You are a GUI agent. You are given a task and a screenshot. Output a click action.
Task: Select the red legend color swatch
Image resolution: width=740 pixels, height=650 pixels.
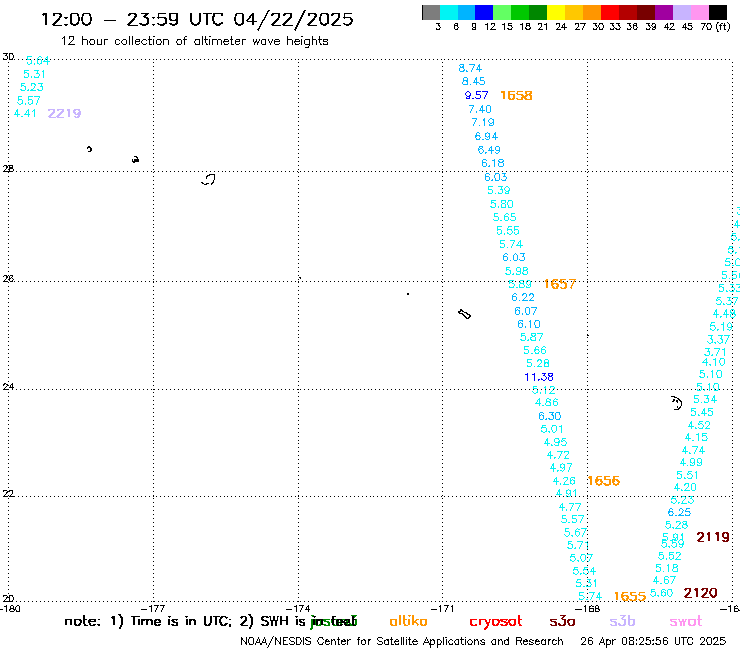coord(610,12)
